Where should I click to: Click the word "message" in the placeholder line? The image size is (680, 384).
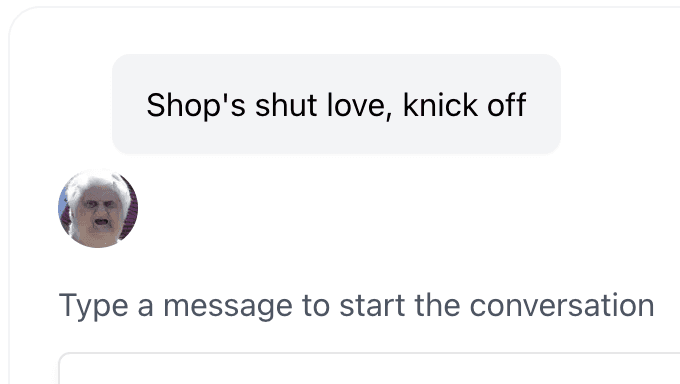(228, 306)
